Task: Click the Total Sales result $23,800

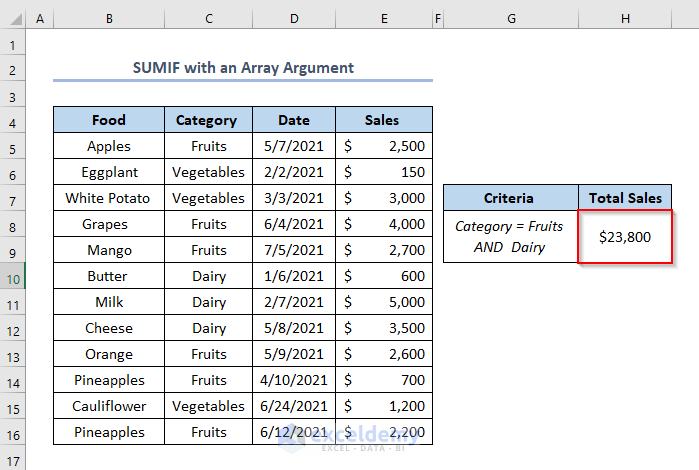Action: click(x=625, y=237)
